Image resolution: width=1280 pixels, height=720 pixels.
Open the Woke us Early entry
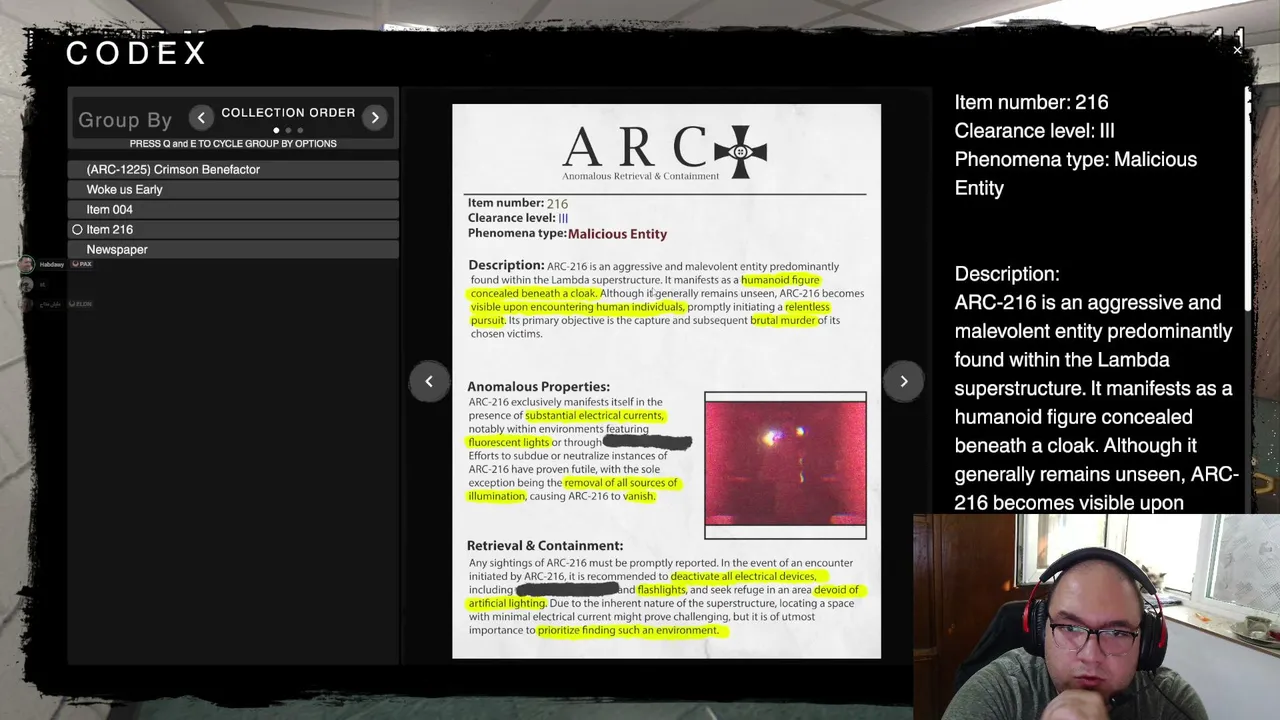[x=233, y=189]
